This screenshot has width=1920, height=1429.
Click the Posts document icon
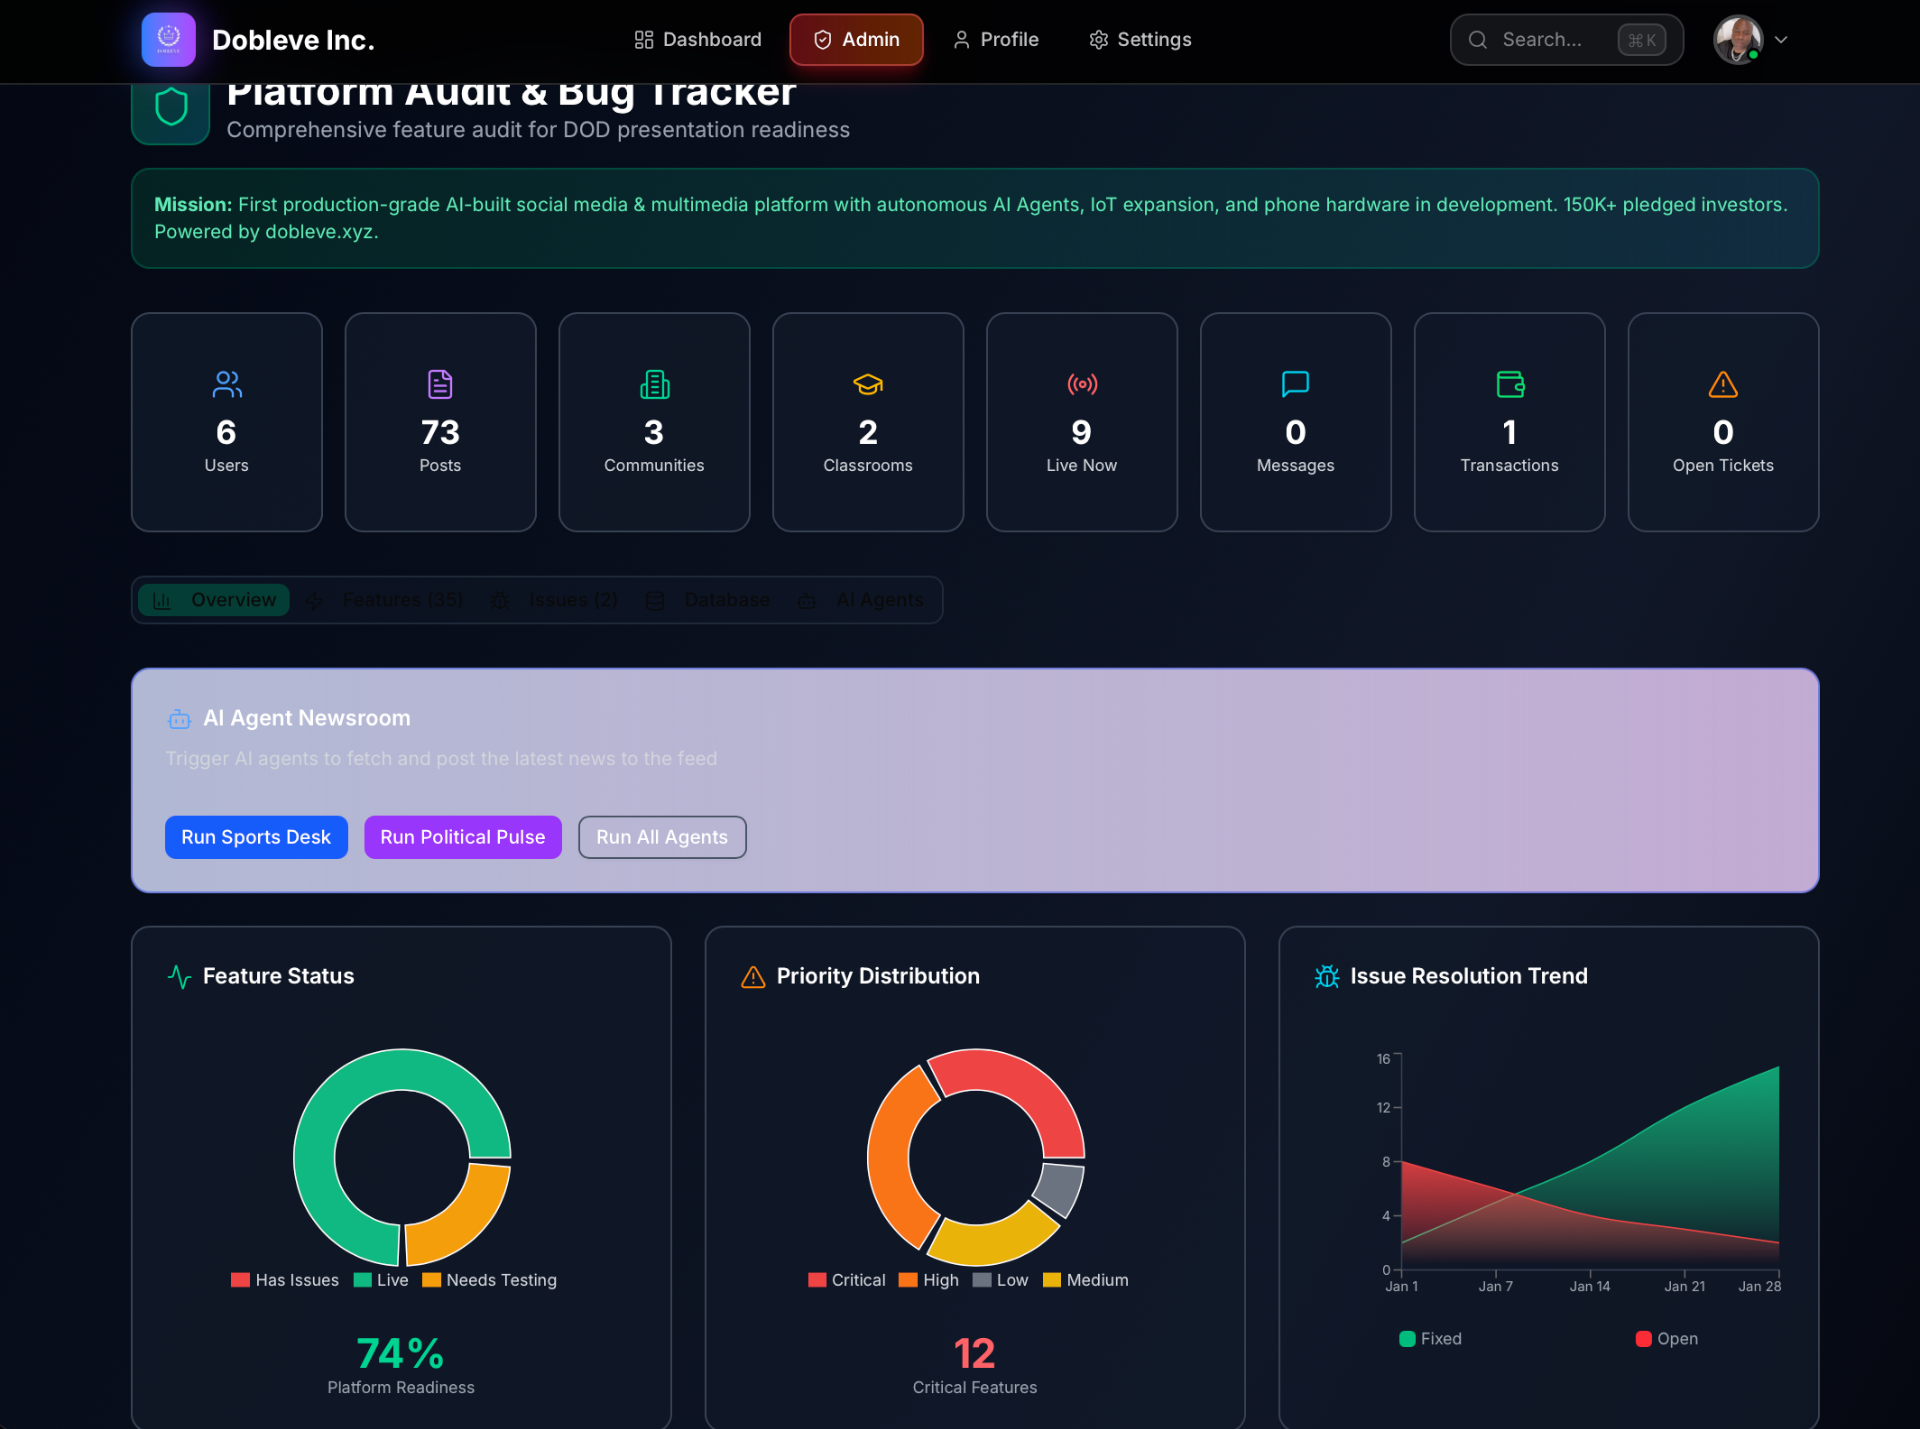tap(440, 384)
